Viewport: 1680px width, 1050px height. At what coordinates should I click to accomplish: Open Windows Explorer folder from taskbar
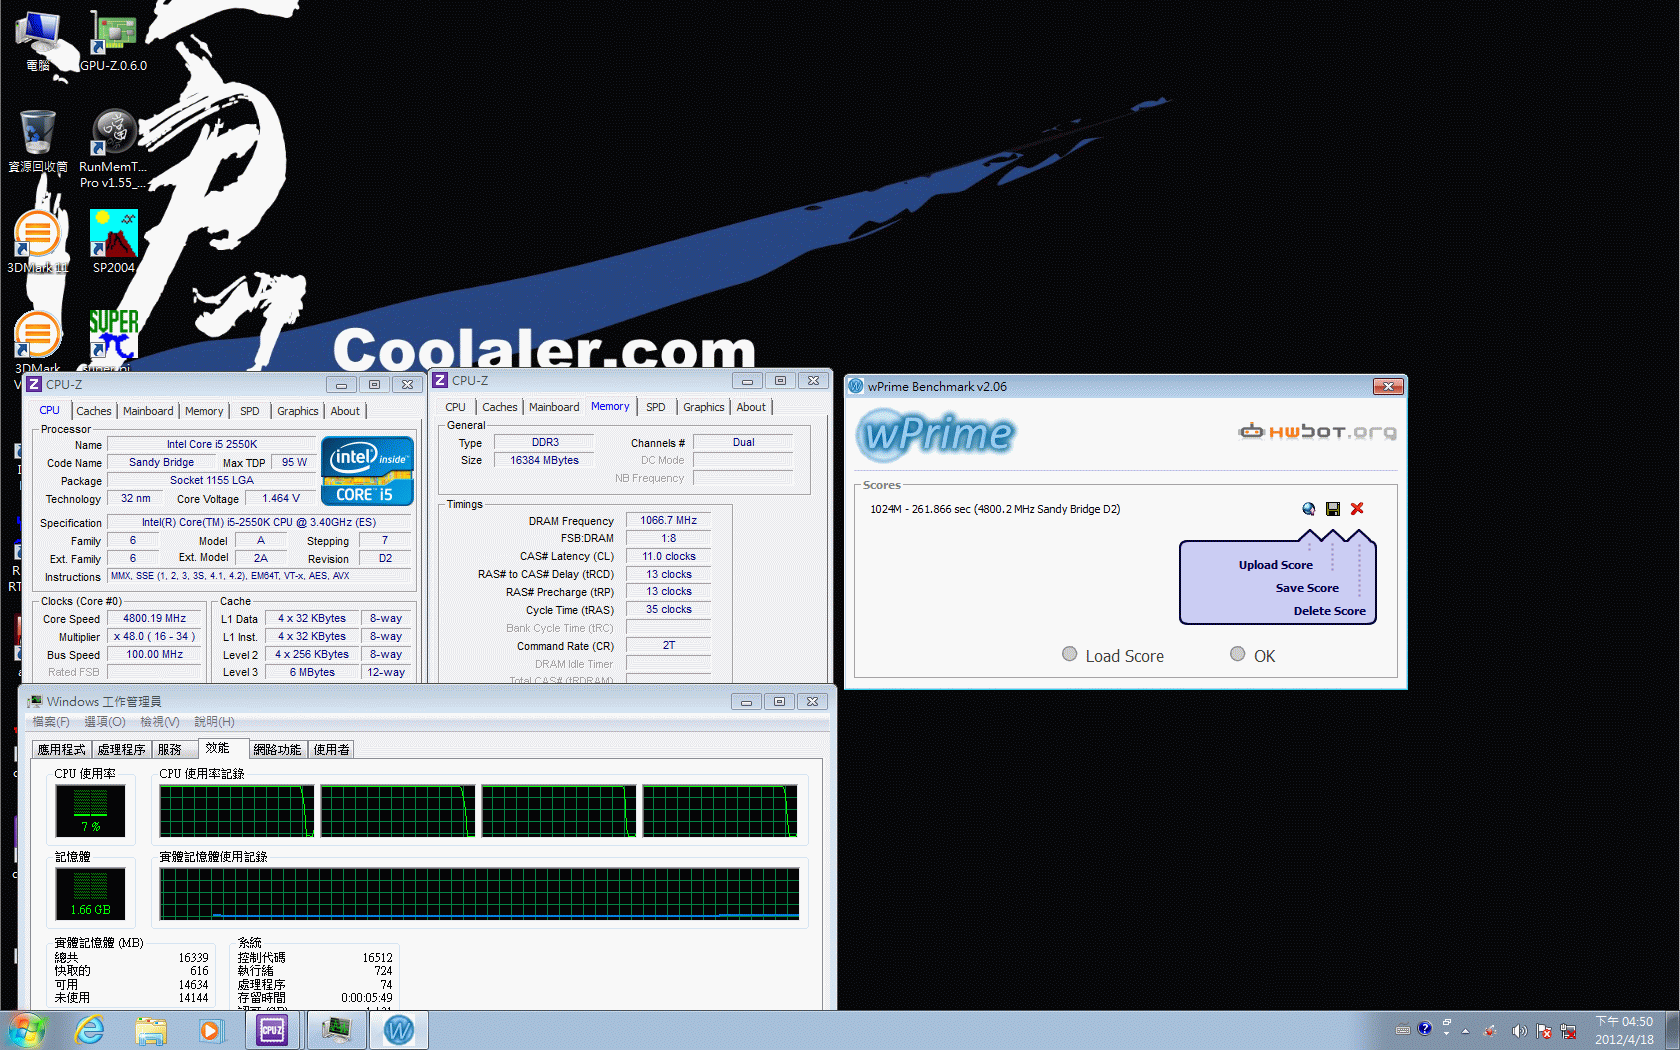pyautogui.click(x=151, y=1030)
